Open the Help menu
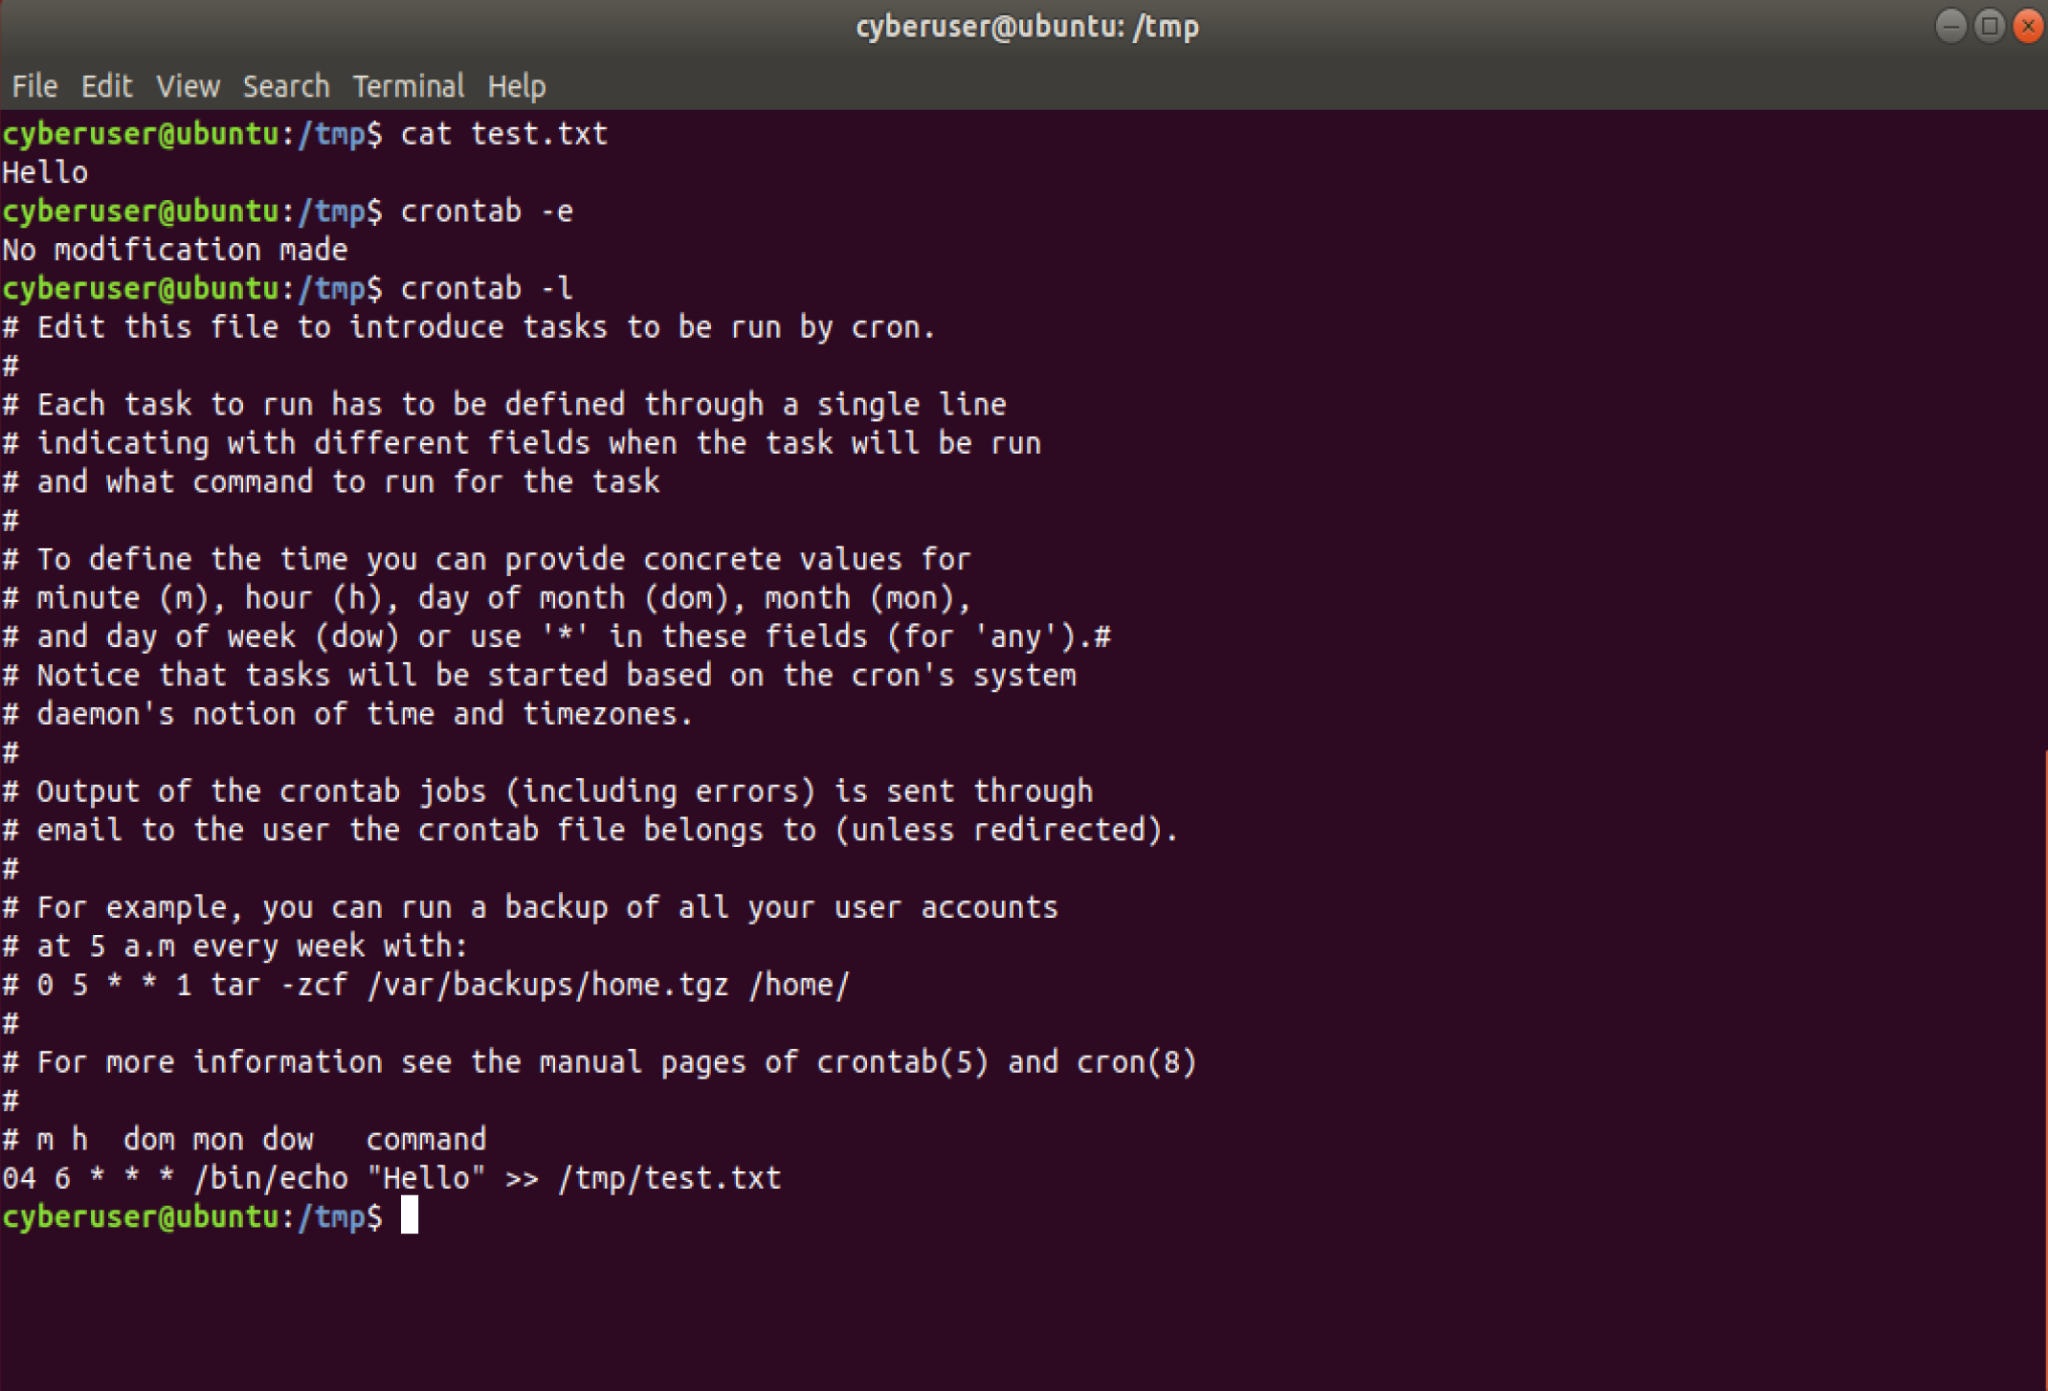 click(516, 87)
